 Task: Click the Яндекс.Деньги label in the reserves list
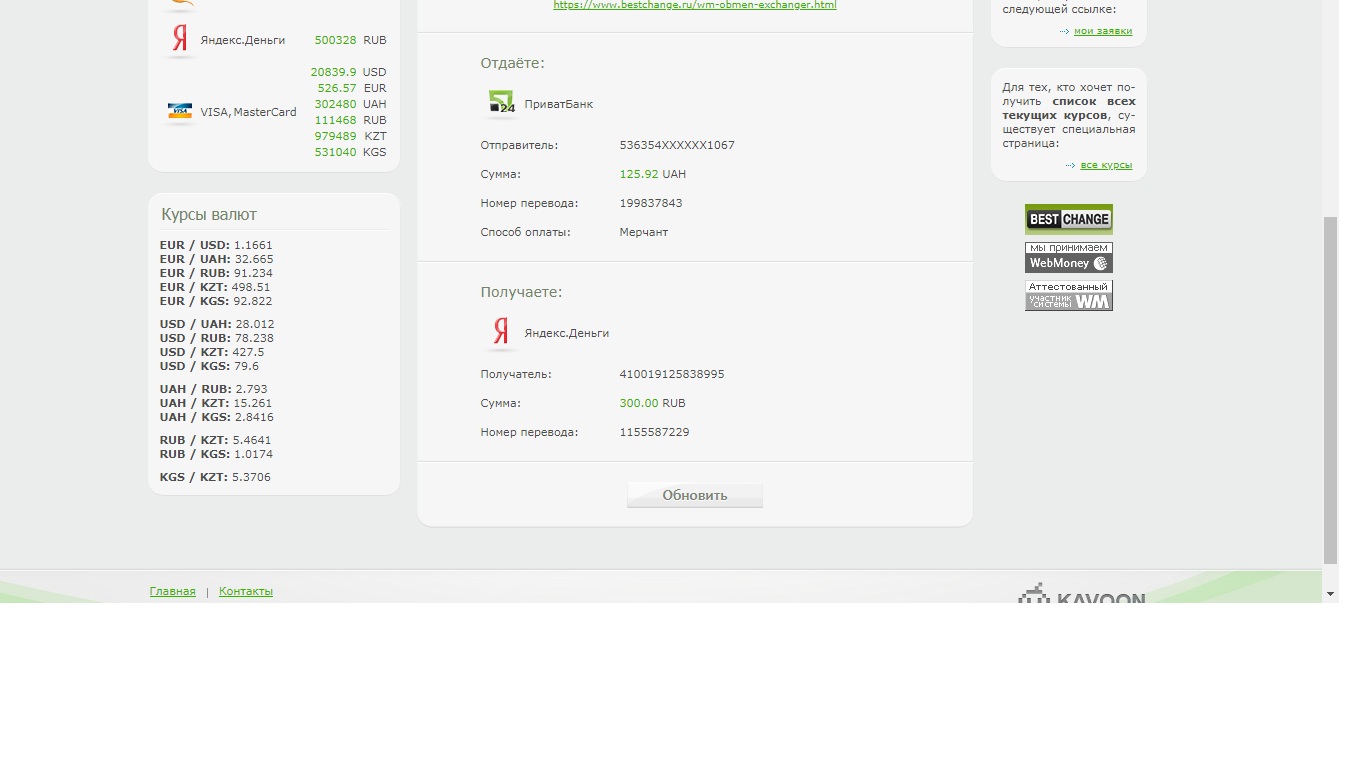(243, 40)
